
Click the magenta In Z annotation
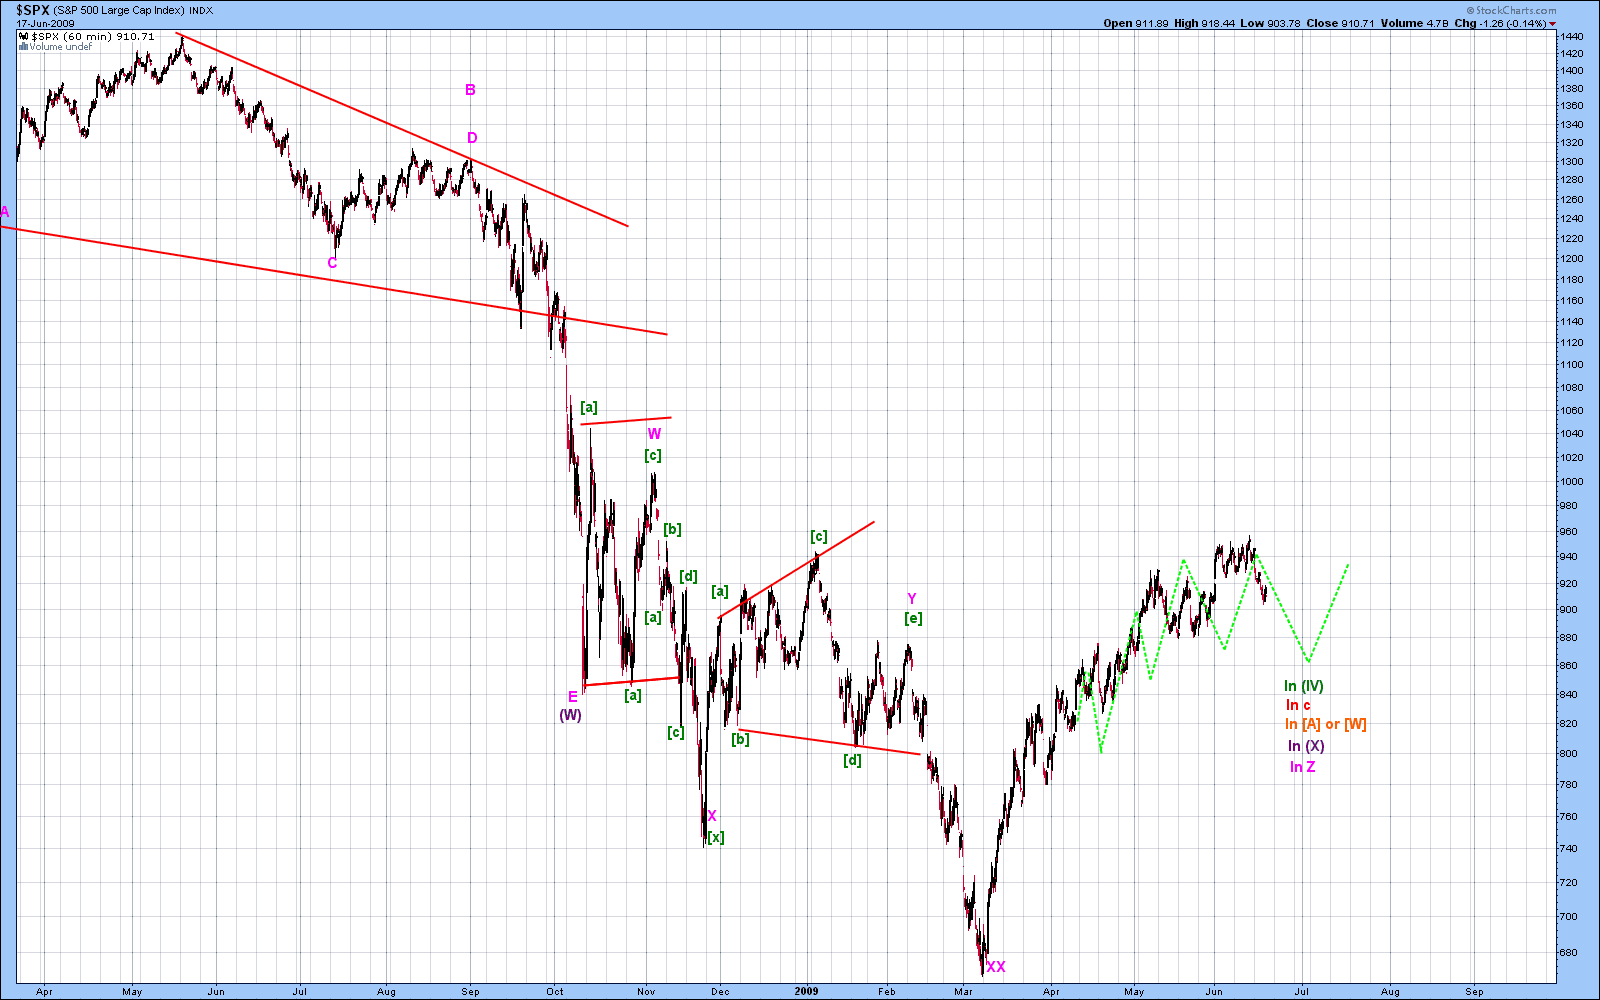coord(1302,767)
